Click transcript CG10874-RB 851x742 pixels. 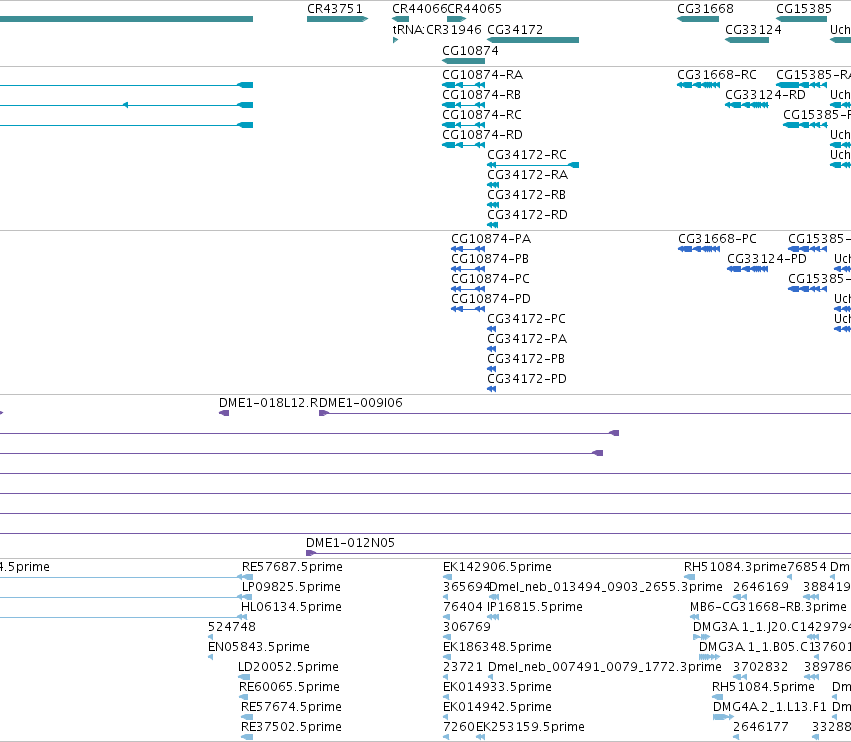[x=481, y=94]
